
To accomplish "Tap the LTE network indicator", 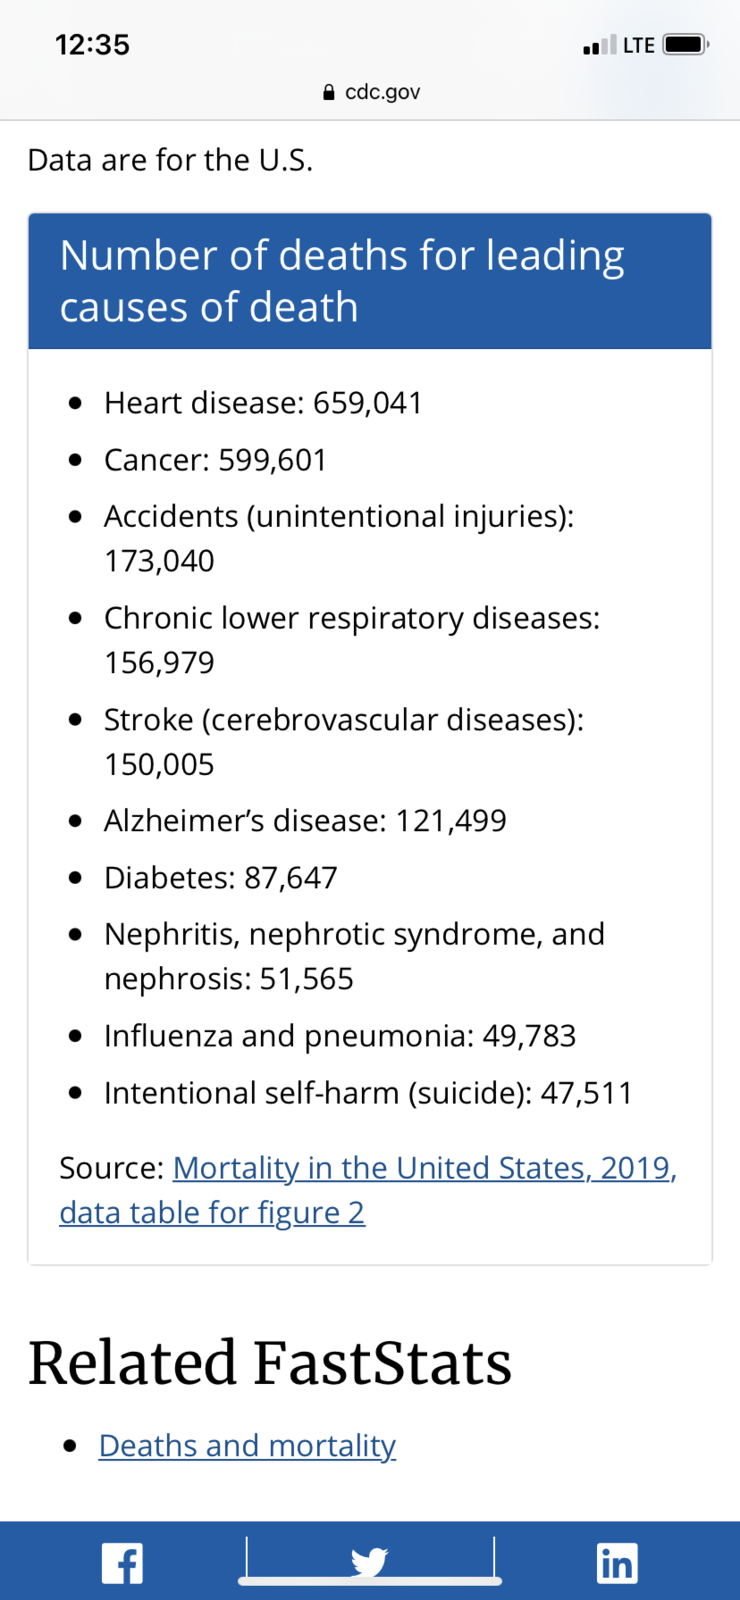I will coord(638,45).
